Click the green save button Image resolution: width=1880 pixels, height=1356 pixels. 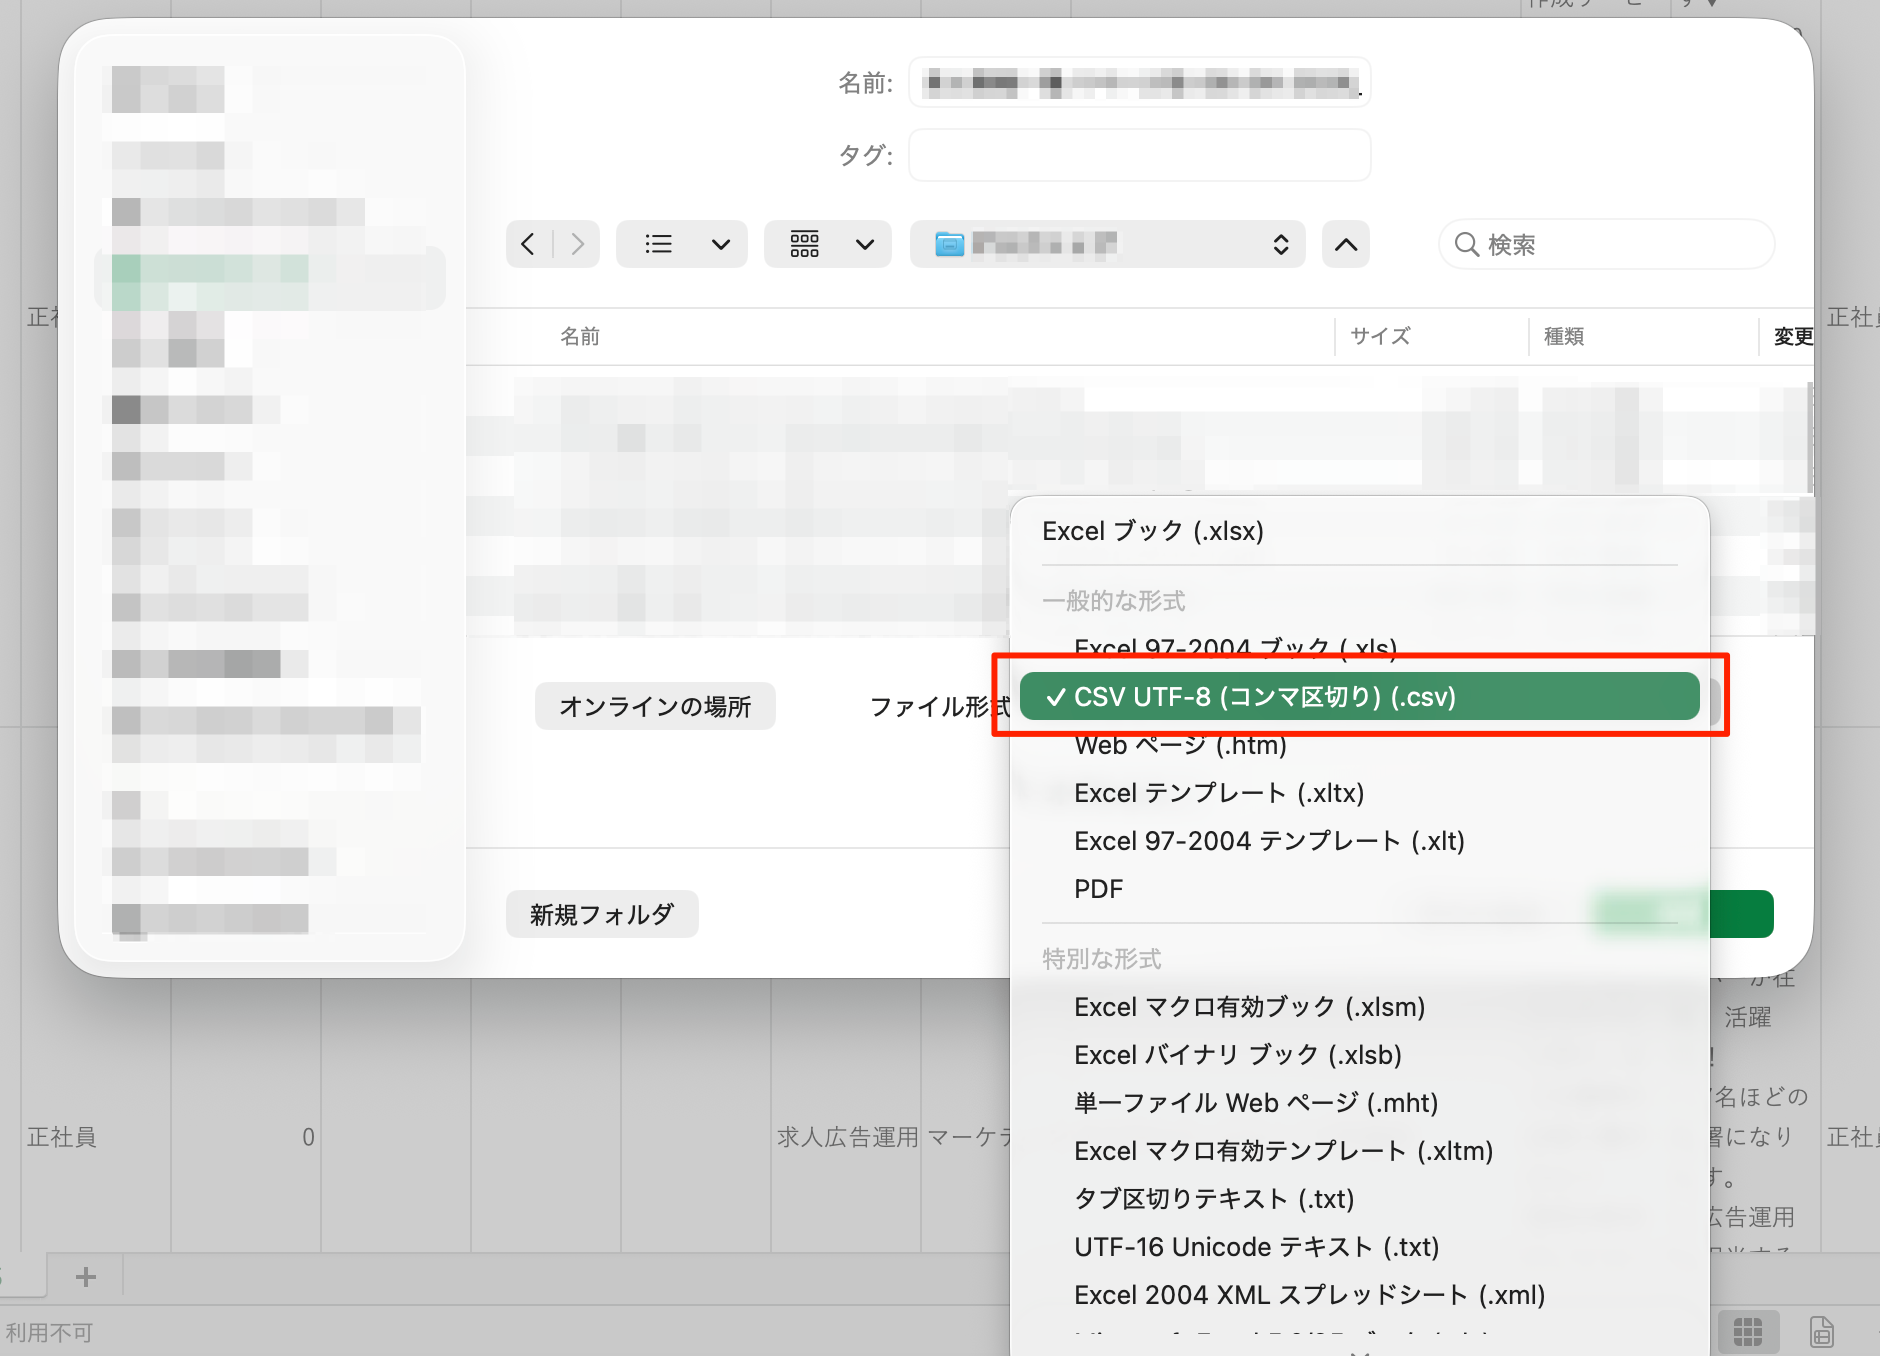(x=1683, y=913)
